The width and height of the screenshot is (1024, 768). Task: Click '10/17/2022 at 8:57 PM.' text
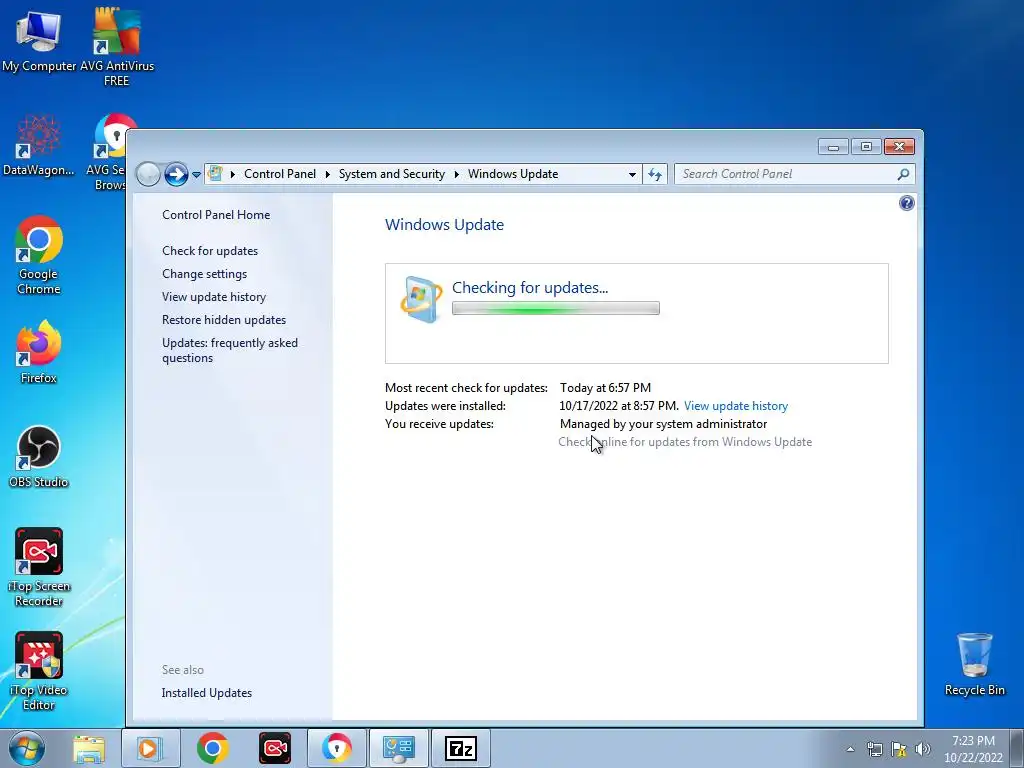coord(619,406)
